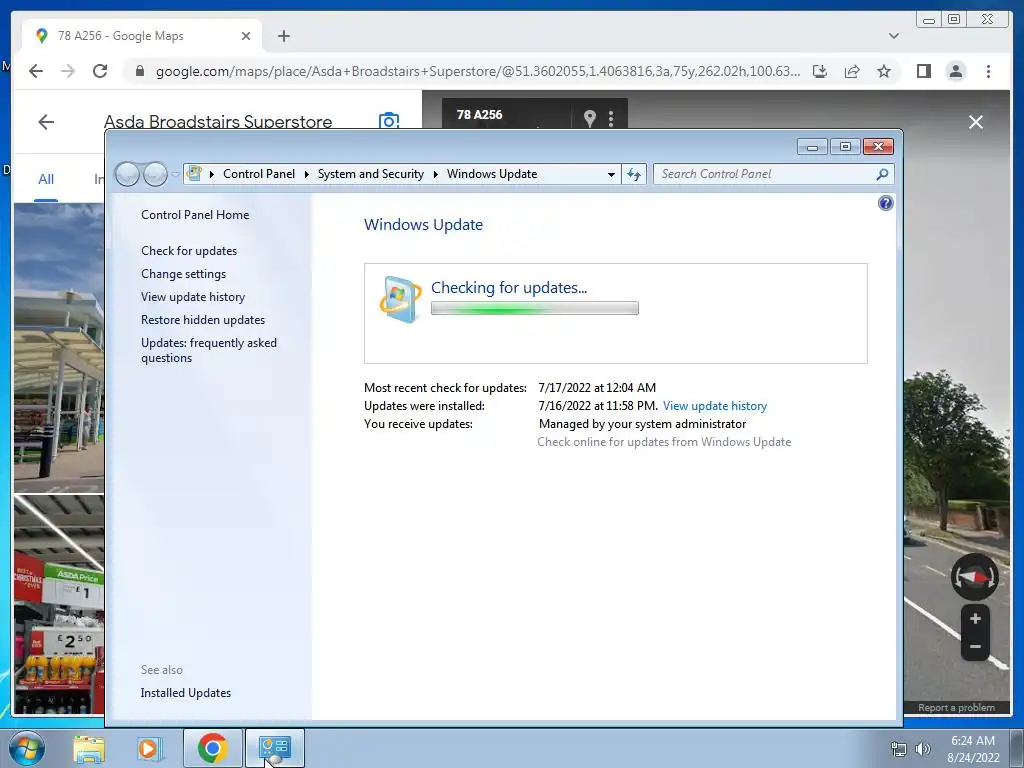Viewport: 1024px width, 768px height.
Task: Open Installed Updates link
Action: pyautogui.click(x=185, y=693)
